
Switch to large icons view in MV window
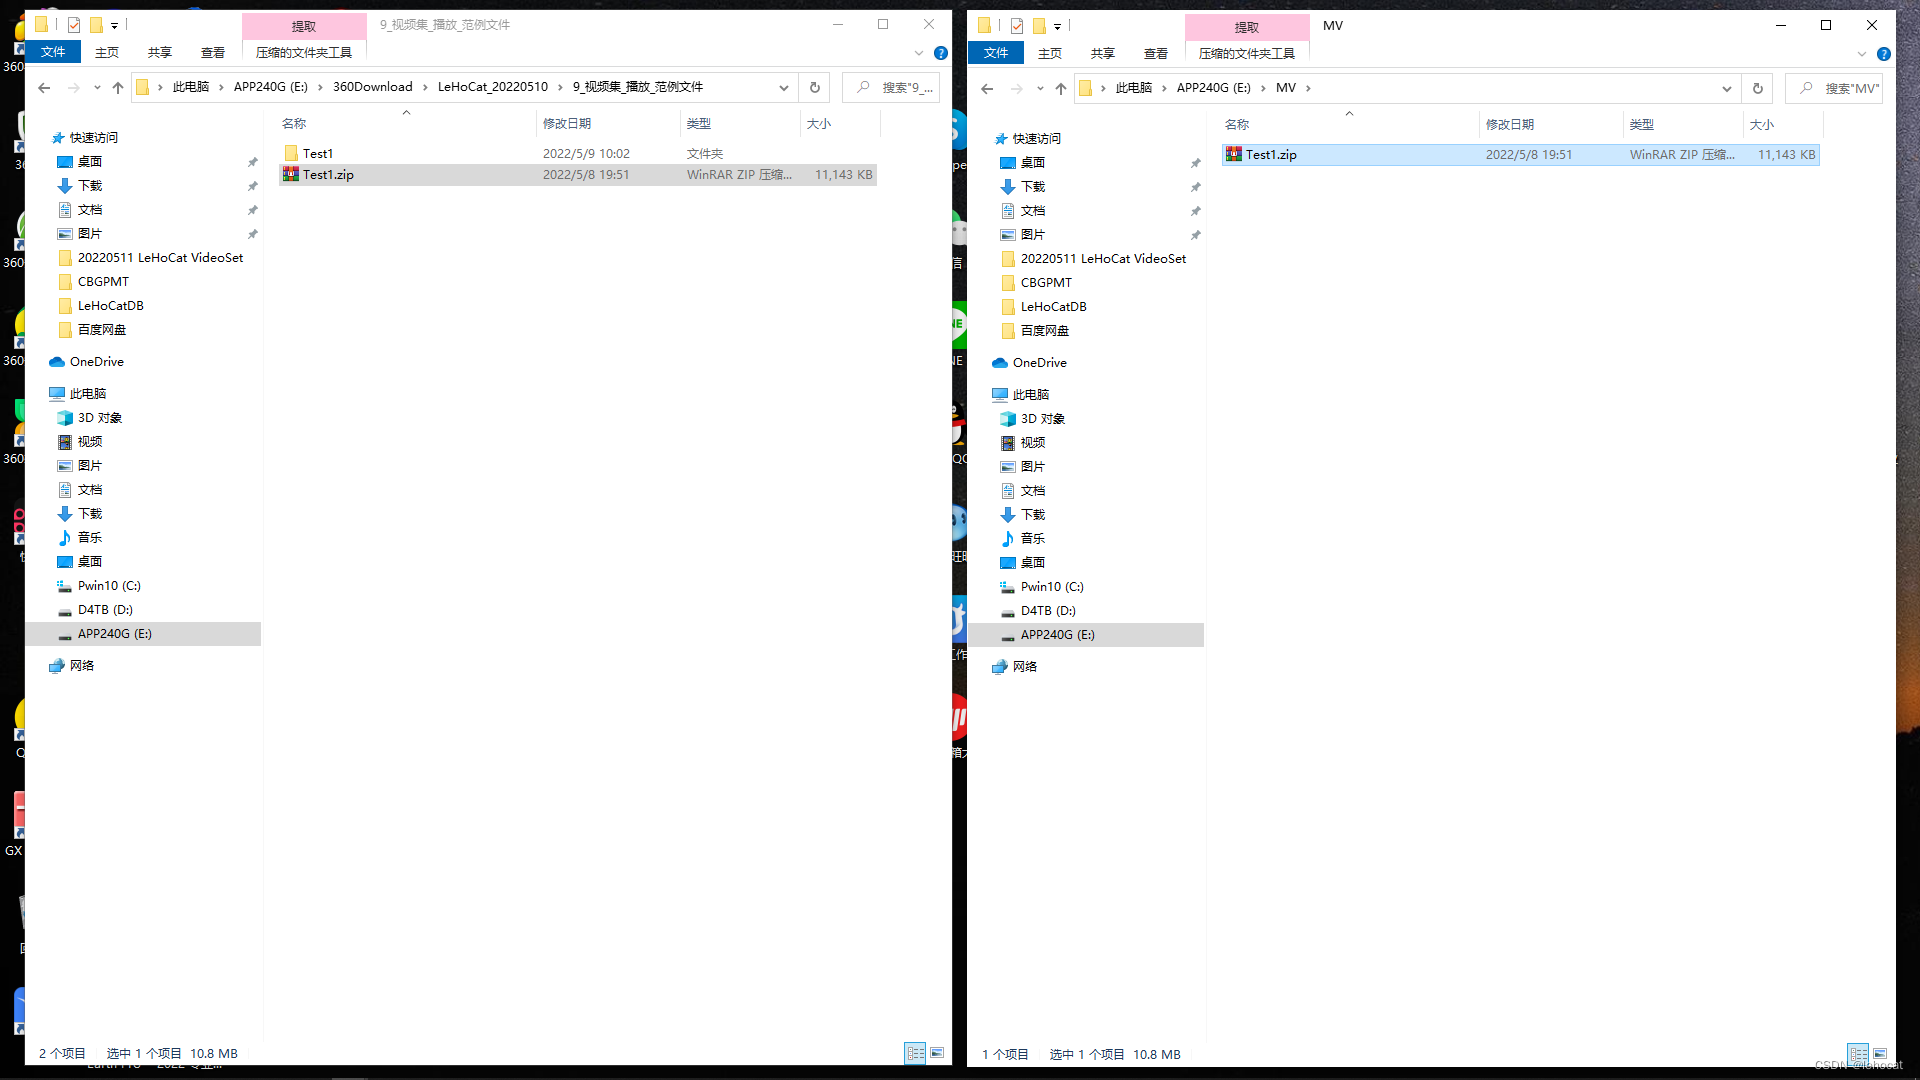click(1880, 1054)
